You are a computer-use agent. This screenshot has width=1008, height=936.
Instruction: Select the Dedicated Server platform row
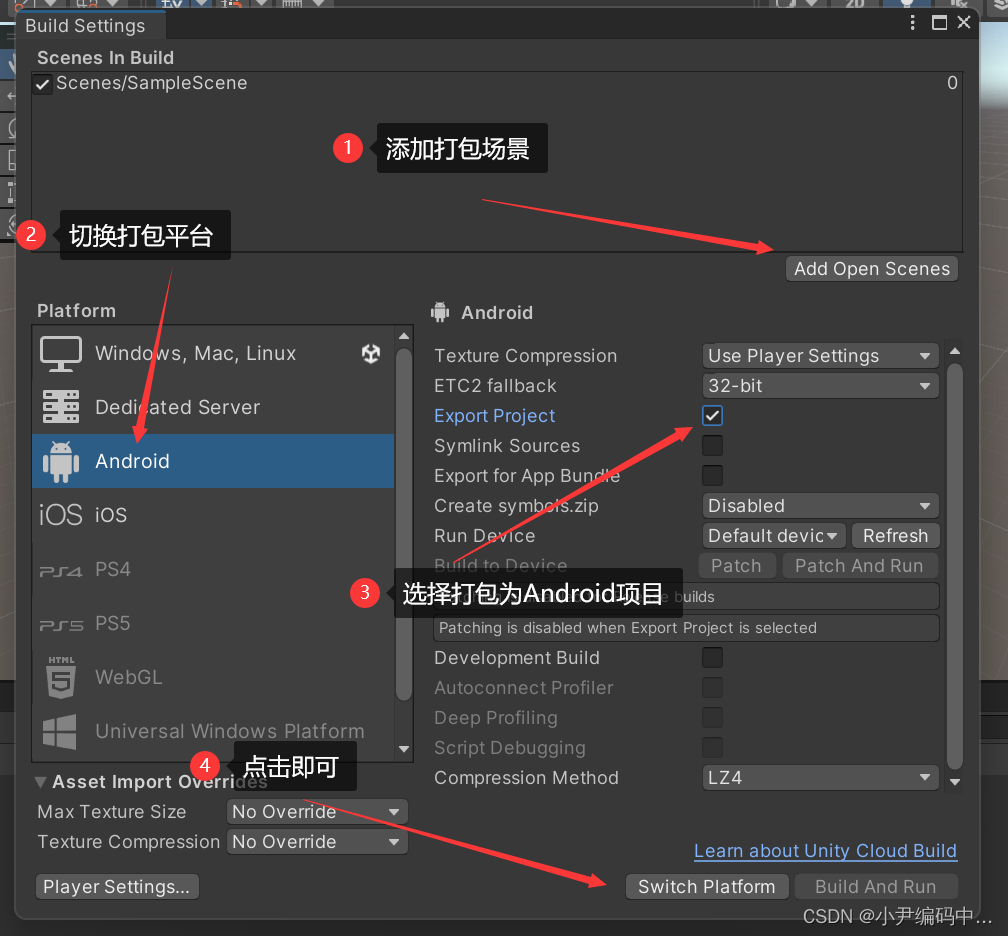(x=213, y=407)
